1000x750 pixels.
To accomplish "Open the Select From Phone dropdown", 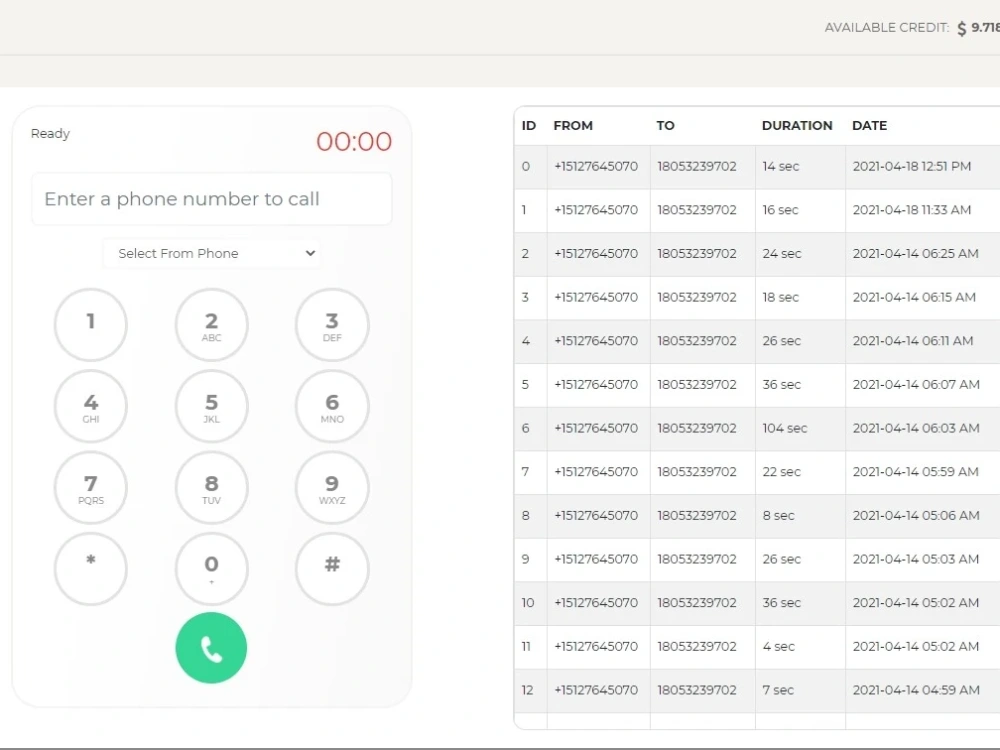I will click(211, 253).
